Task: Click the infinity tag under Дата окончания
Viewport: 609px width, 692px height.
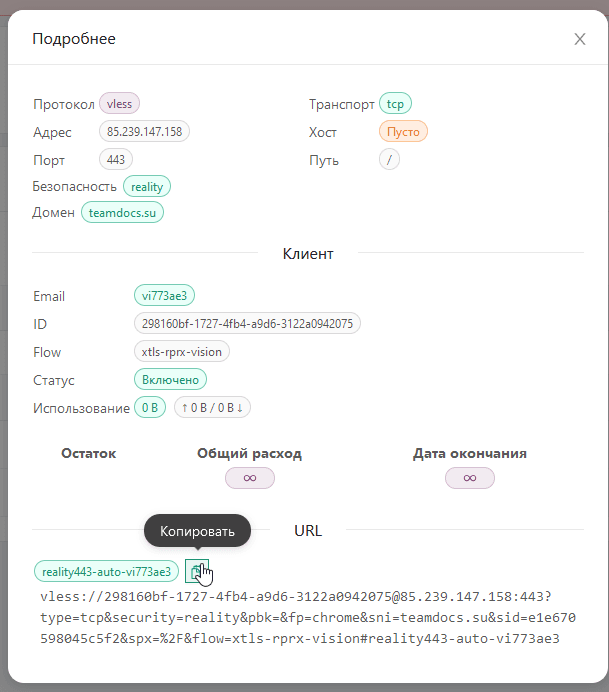Action: pos(470,479)
